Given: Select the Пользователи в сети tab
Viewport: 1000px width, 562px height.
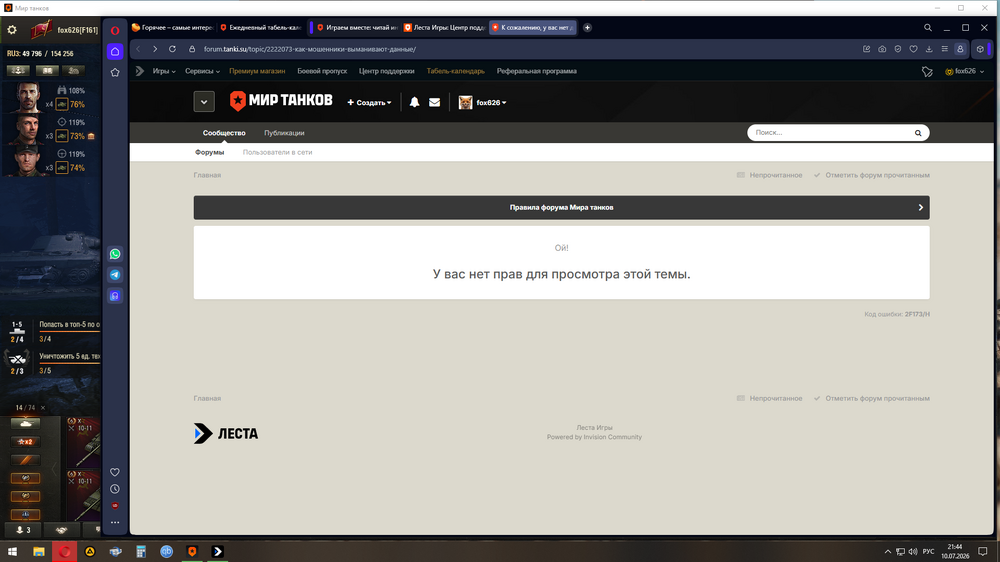Looking at the screenshot, I should 277,152.
